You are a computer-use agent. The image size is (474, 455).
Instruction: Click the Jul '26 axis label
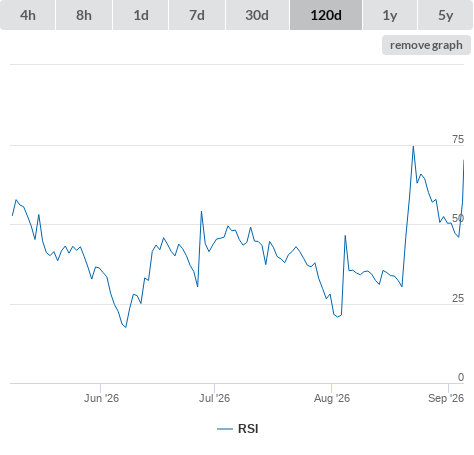pyautogui.click(x=214, y=398)
